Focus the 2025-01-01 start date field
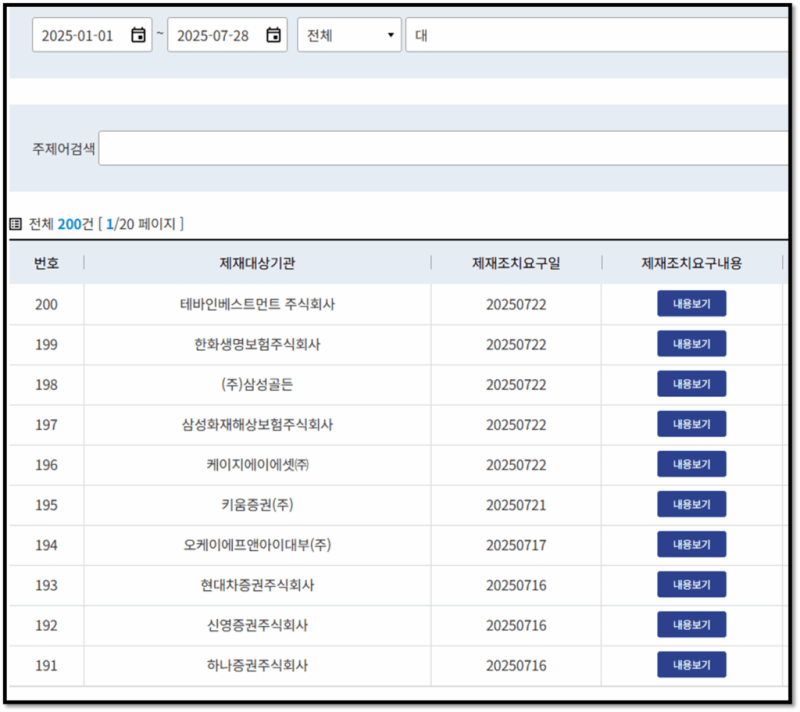The height and width of the screenshot is (712, 800). pyautogui.click(x=92, y=35)
